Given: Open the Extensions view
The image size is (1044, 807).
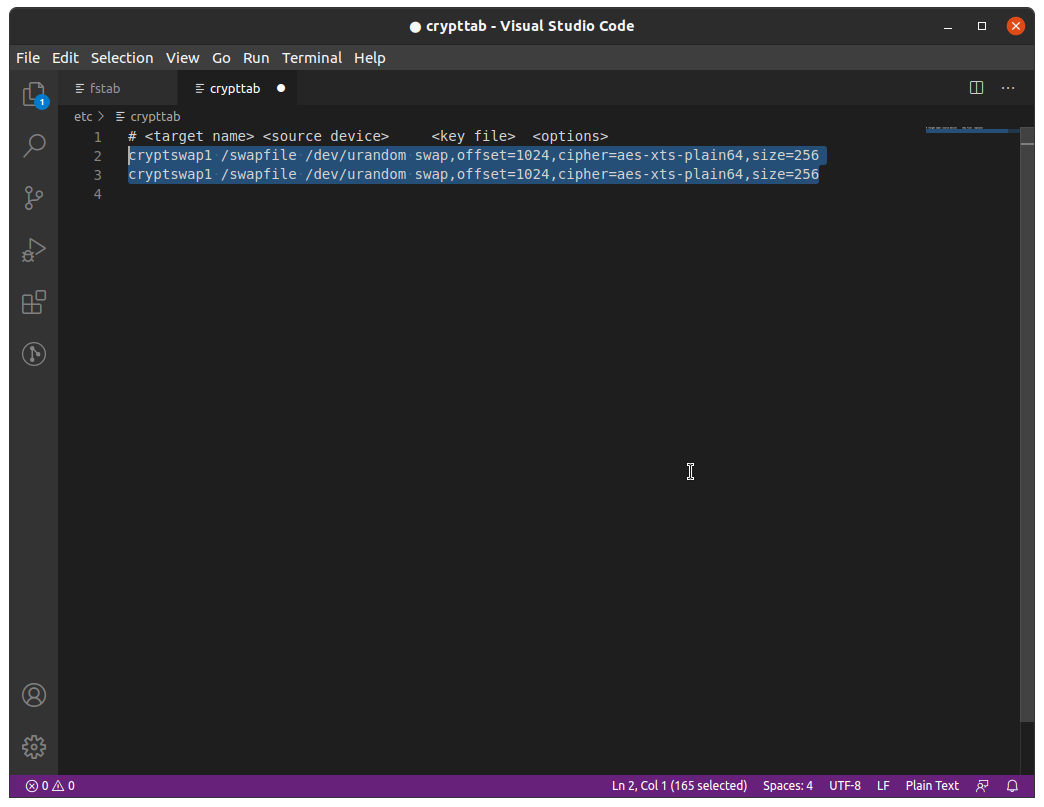Looking at the screenshot, I should click(x=33, y=301).
